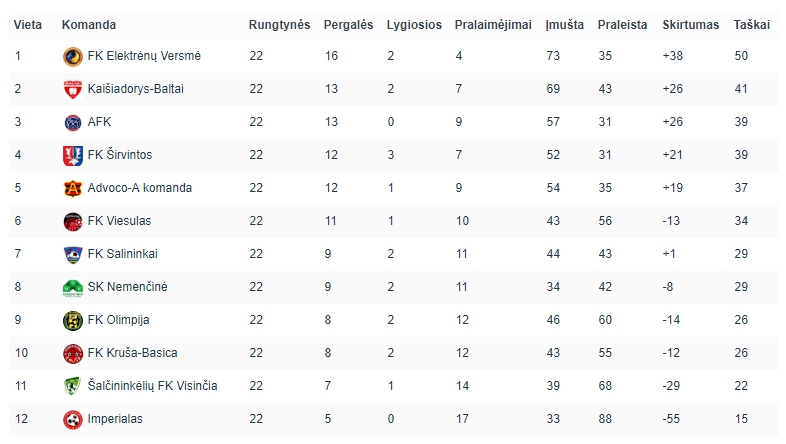The image size is (786, 444).
Task: Click the Įmušta column header
Action: click(x=564, y=25)
